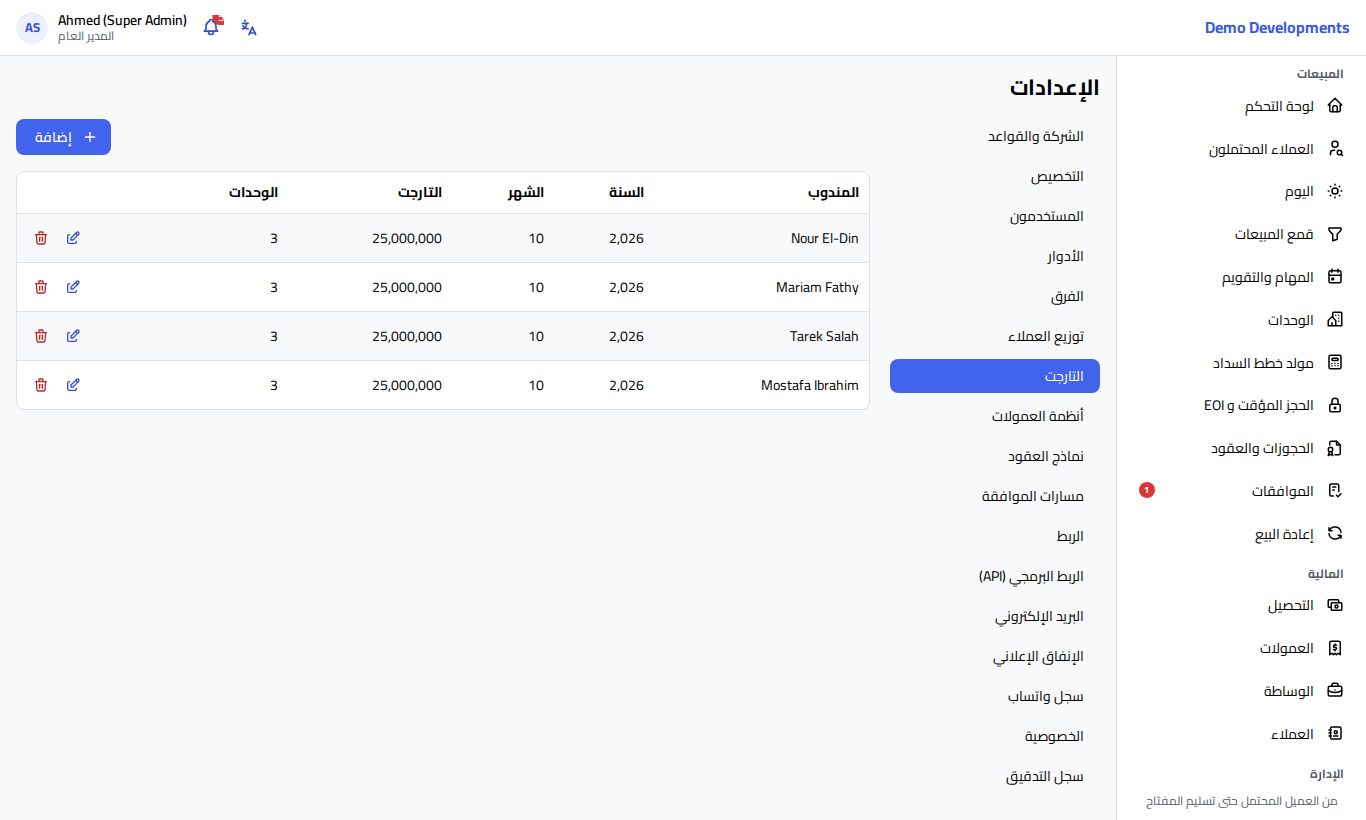Image resolution: width=1366 pixels, height=820 pixels.
Task: Click the dashboard home icon
Action: 1334,106
